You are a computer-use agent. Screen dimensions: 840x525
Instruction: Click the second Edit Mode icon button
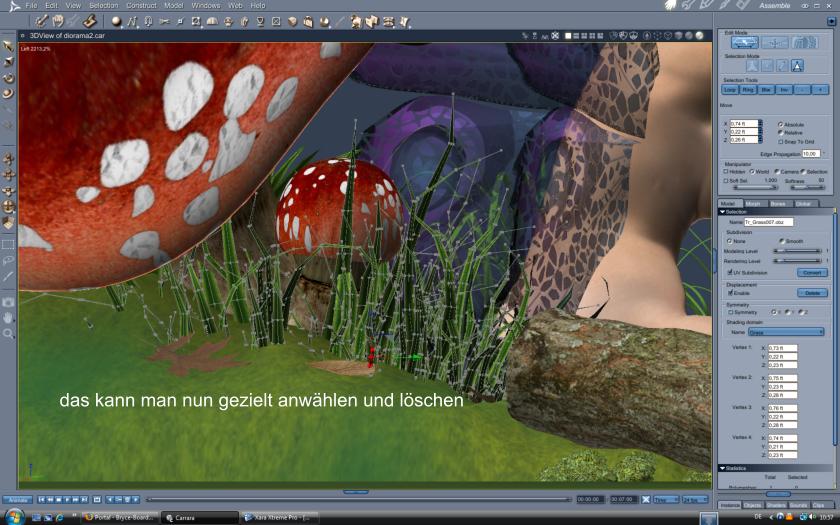click(x=775, y=42)
